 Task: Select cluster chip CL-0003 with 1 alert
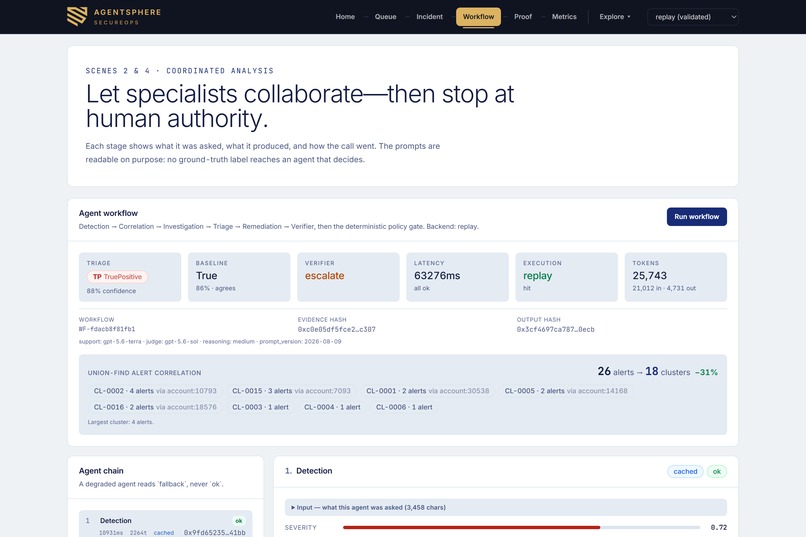pyautogui.click(x=261, y=407)
